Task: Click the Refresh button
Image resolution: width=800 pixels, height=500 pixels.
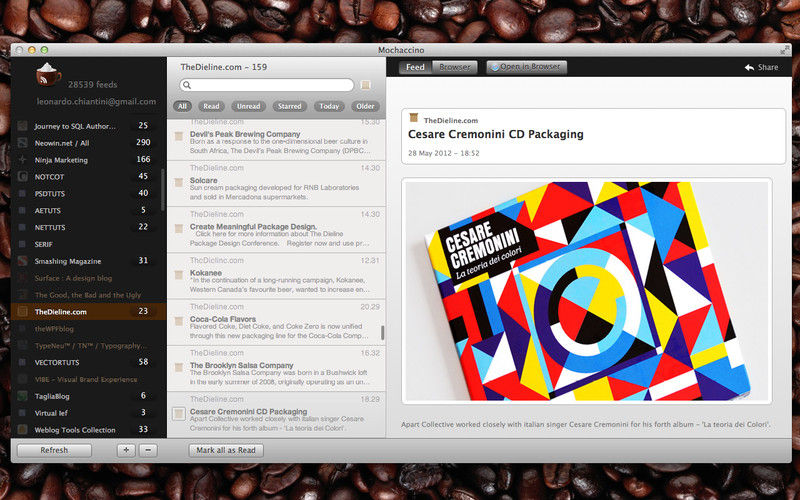Action: 54,450
